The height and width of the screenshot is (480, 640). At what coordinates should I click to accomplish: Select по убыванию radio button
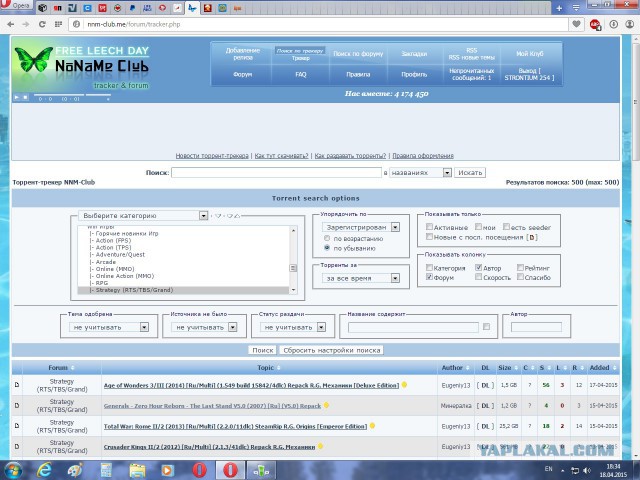point(327,248)
